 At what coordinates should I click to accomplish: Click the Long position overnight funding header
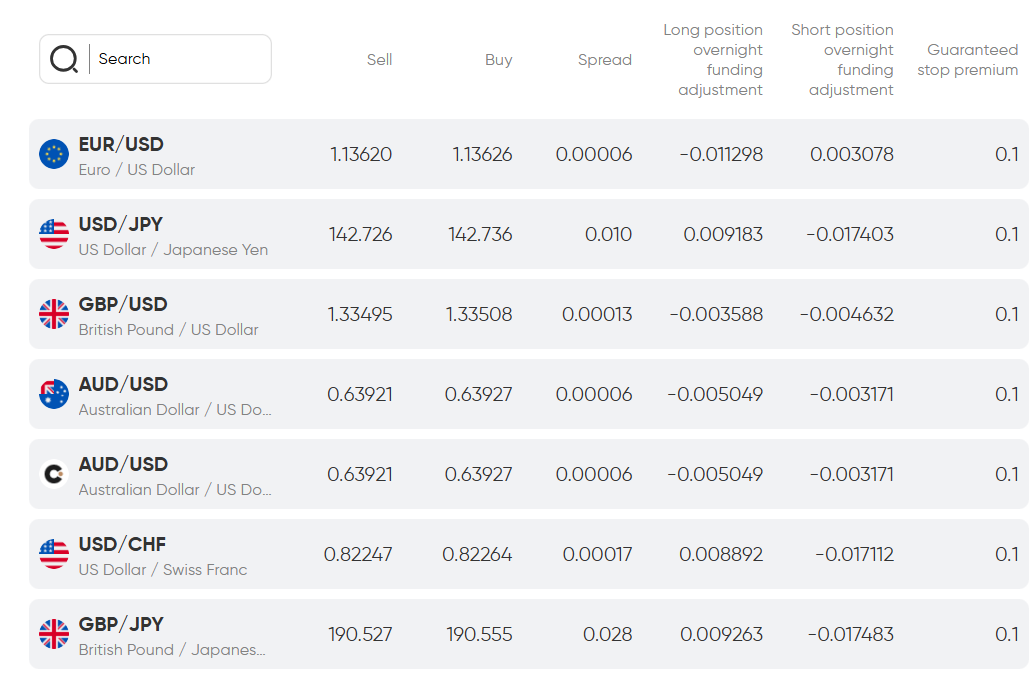tap(712, 60)
